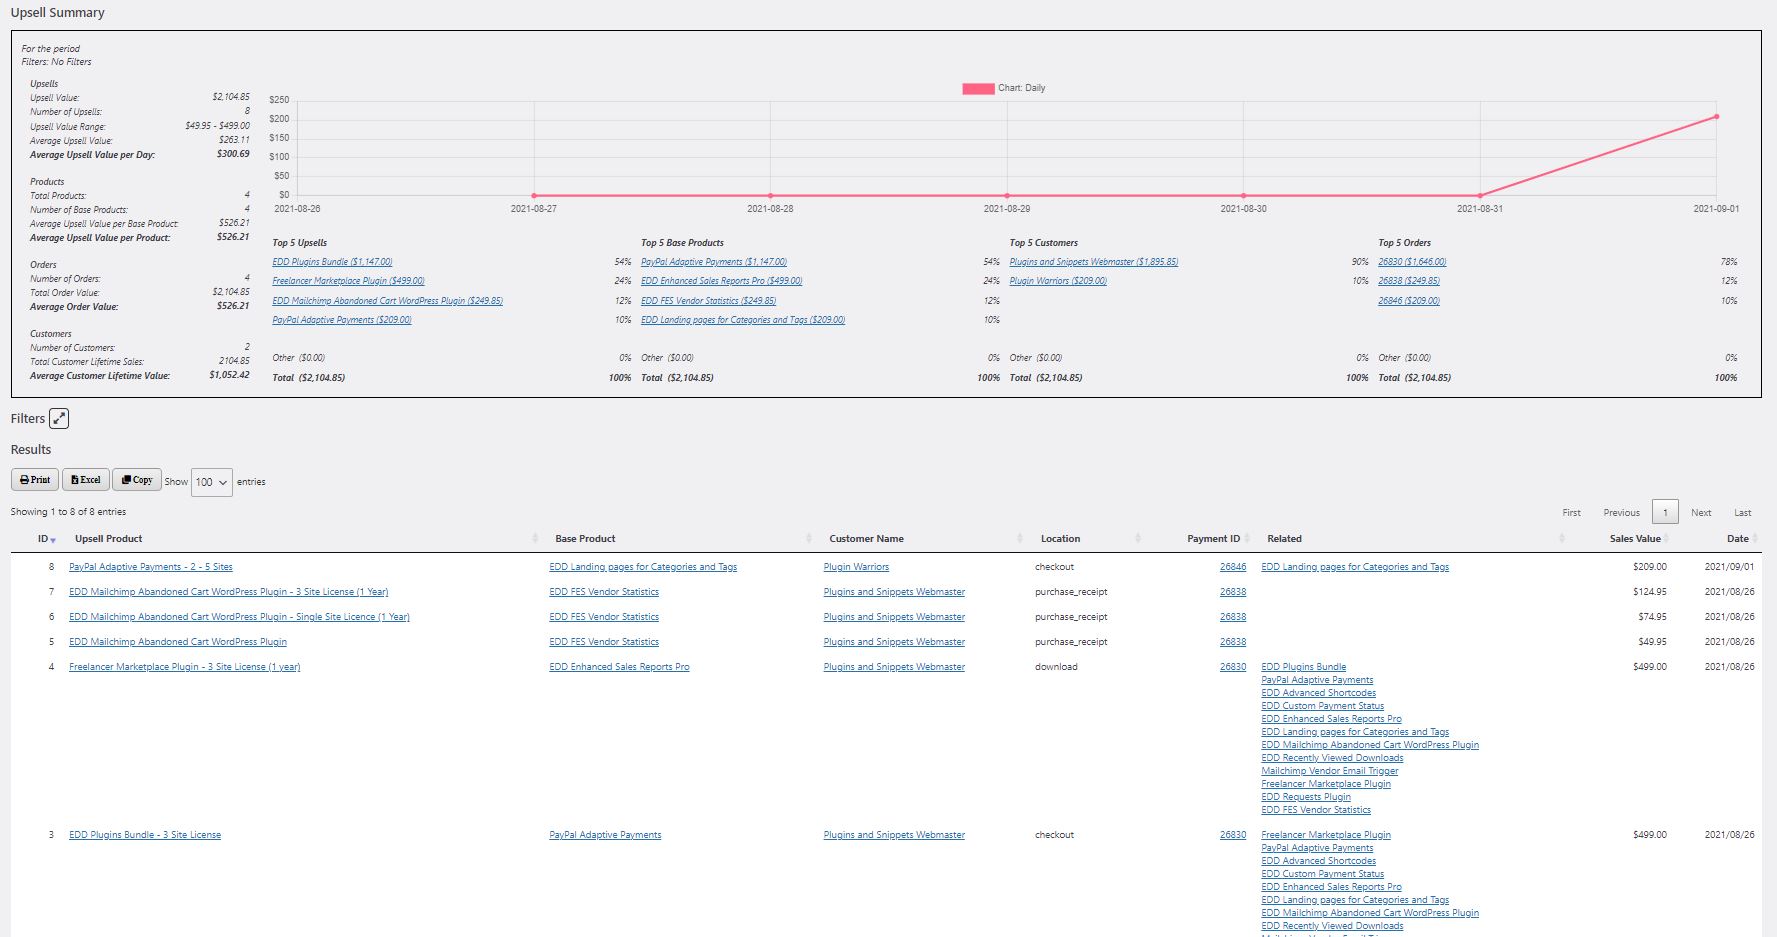Open Plugins and Snippets Webmaster ($1,895.85) customer
This screenshot has width=1777, height=937.
click(x=1094, y=262)
